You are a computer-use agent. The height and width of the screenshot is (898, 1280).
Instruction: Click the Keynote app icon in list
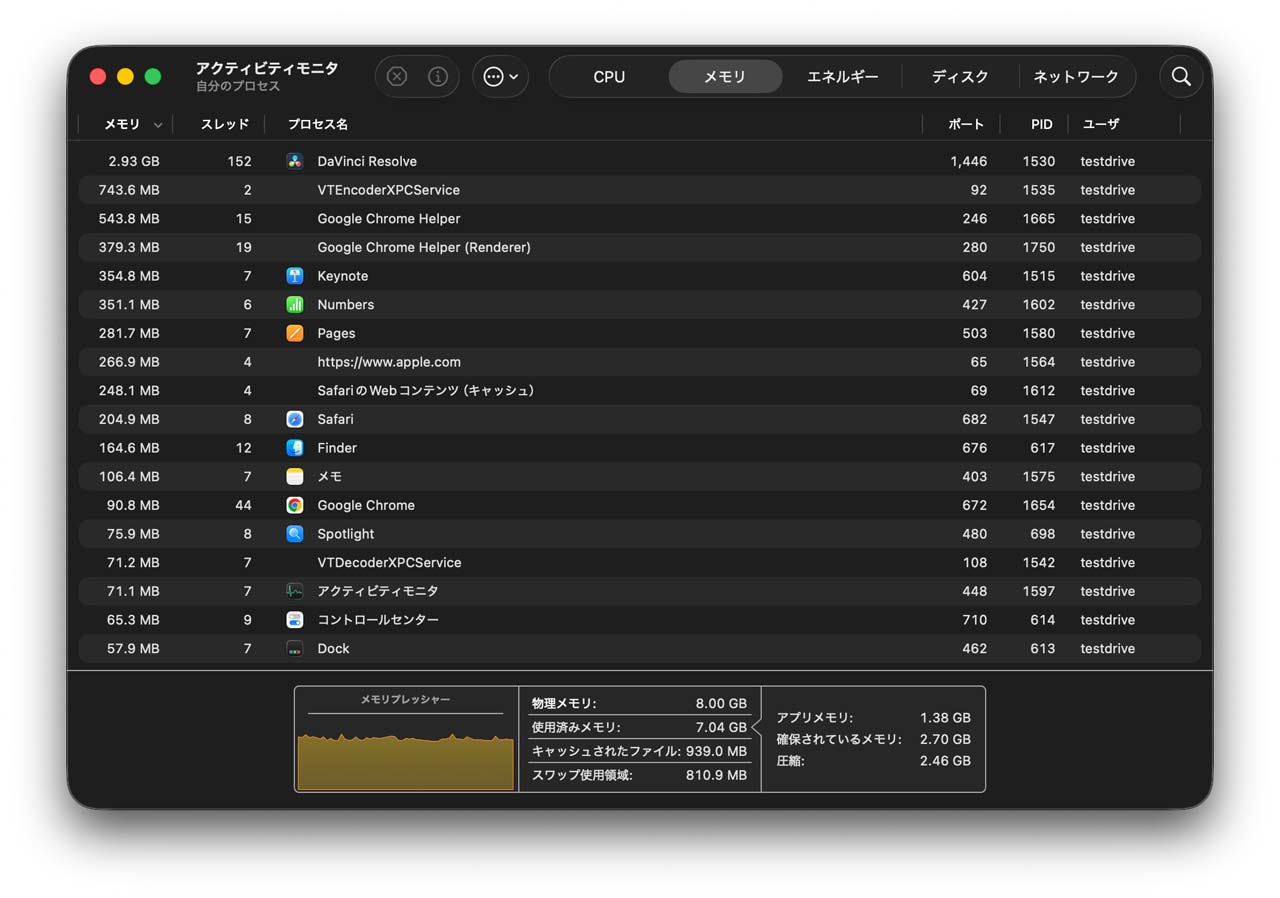click(295, 276)
